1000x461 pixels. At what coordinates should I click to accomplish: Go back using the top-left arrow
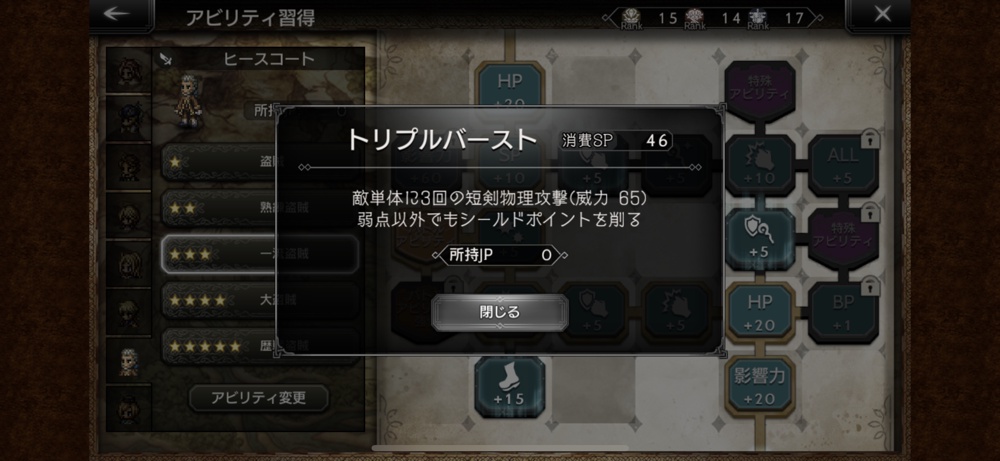[x=120, y=15]
